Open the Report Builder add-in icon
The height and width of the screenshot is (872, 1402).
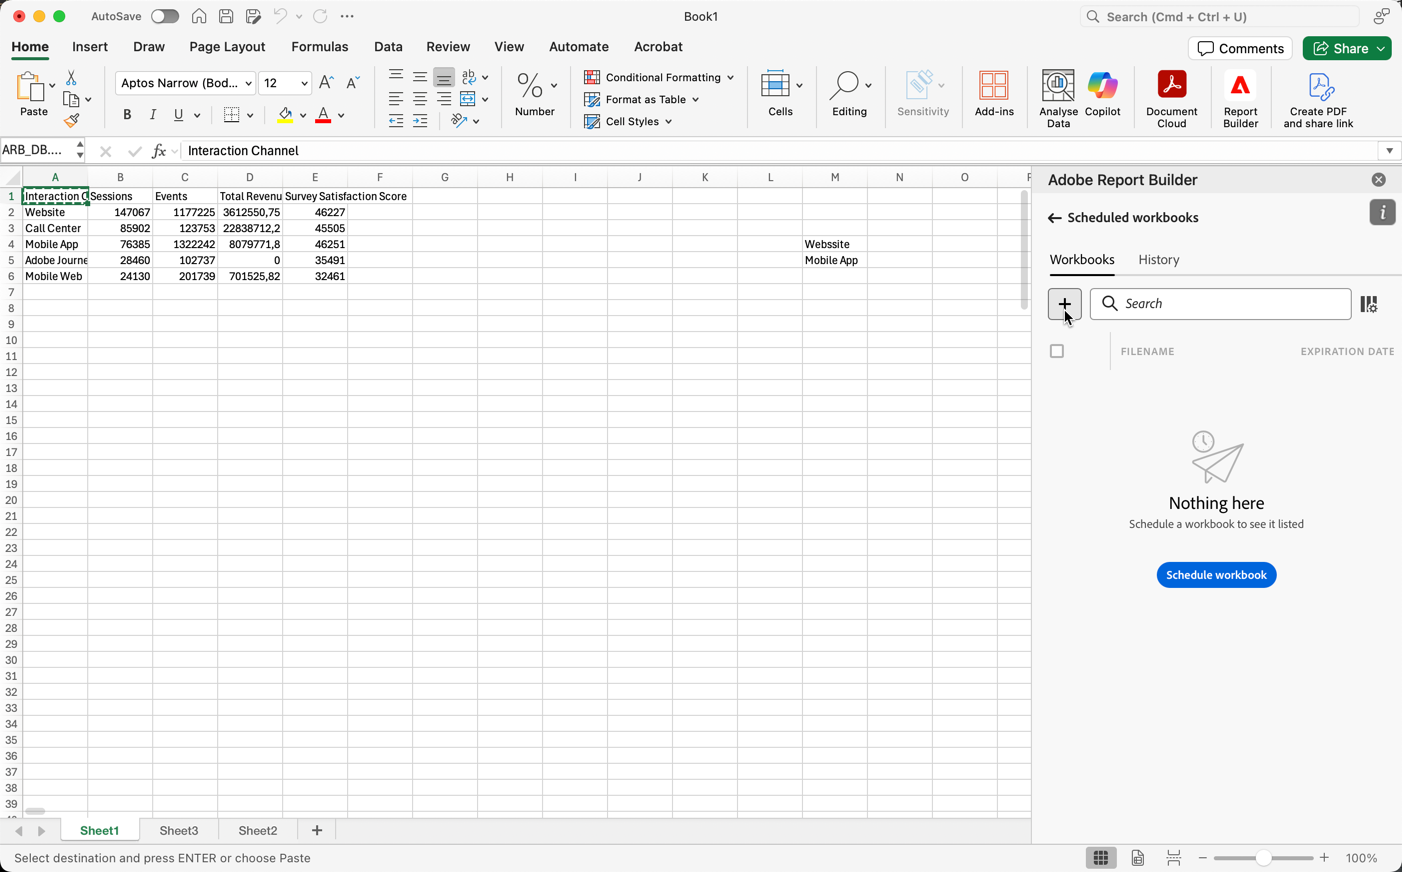1240,99
